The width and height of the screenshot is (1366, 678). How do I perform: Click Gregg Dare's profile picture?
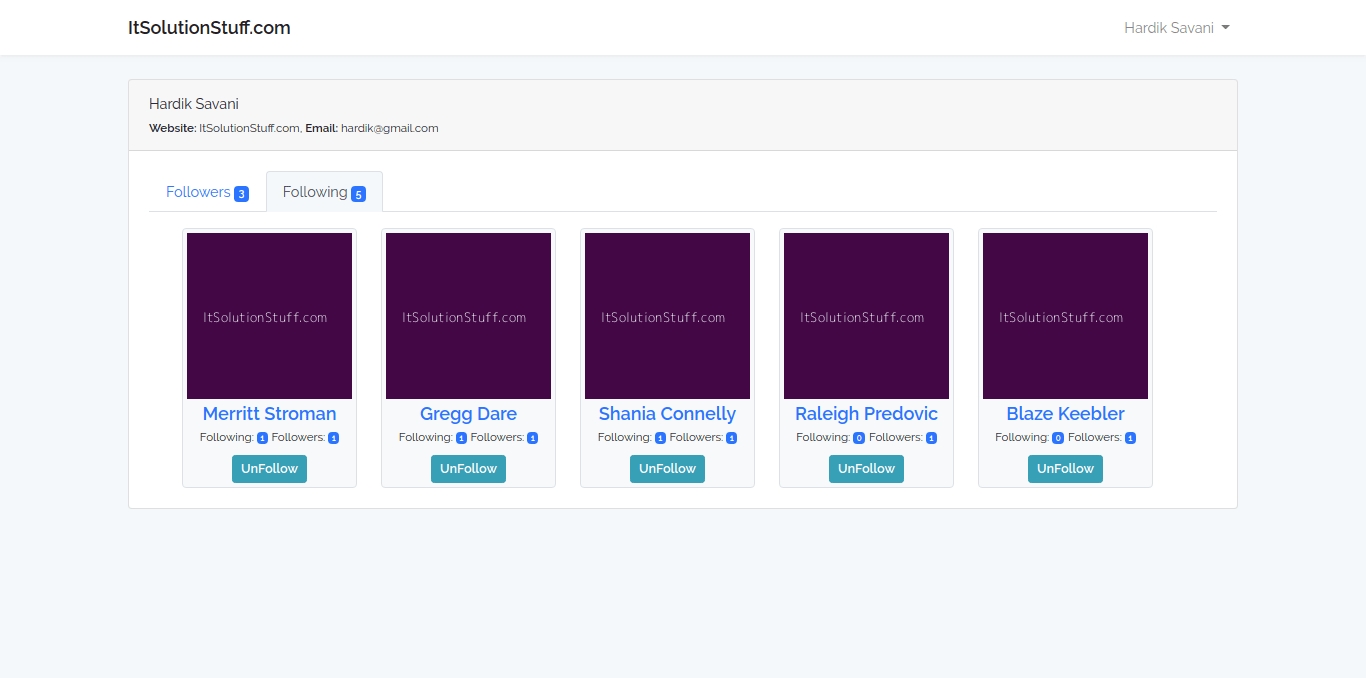(468, 316)
